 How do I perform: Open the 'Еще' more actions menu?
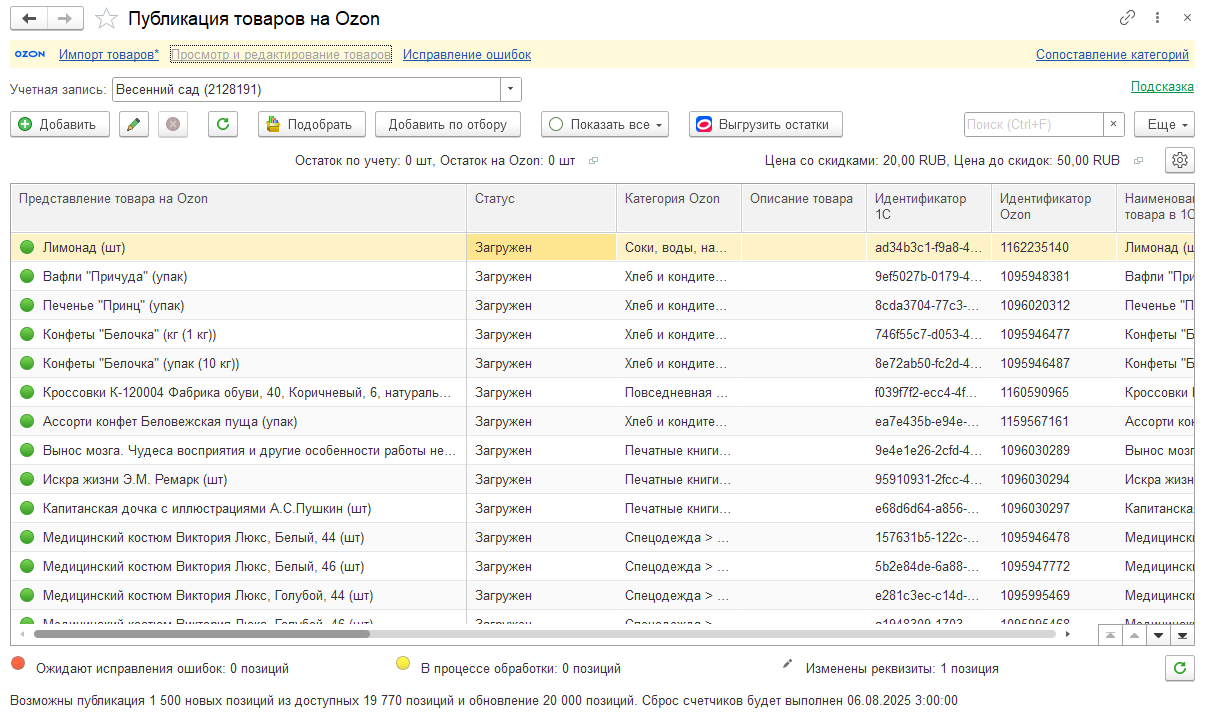(1164, 124)
